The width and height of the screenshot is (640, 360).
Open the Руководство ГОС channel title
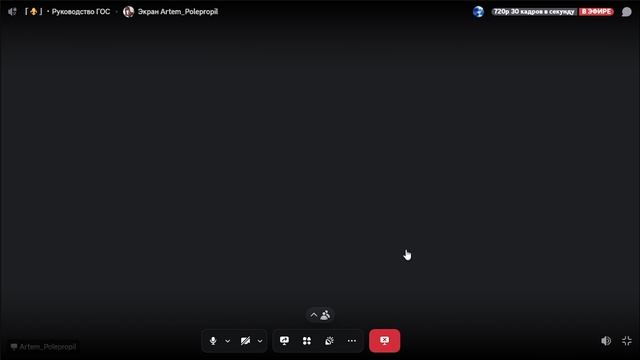pyautogui.click(x=81, y=12)
